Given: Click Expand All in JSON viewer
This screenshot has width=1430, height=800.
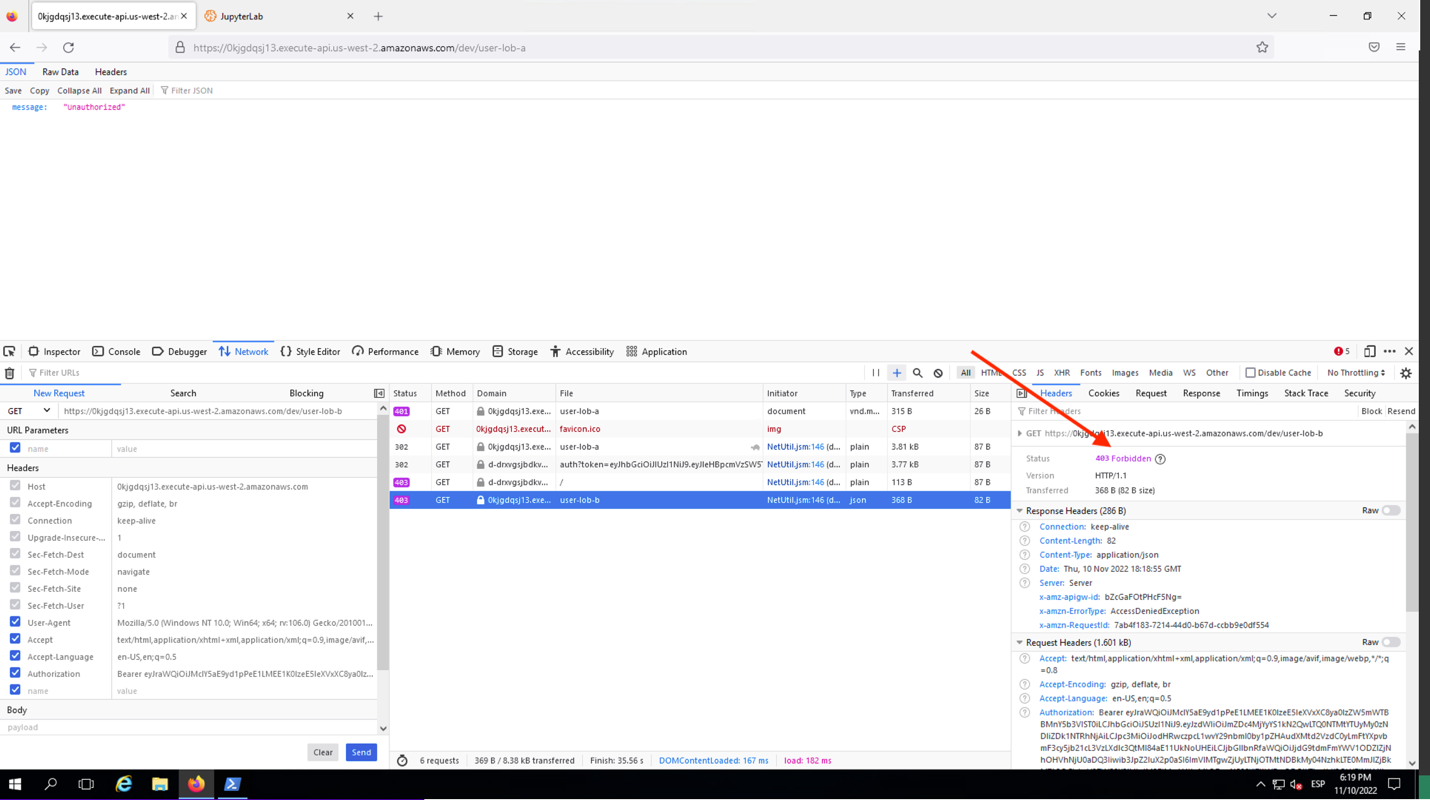Looking at the screenshot, I should tap(130, 91).
